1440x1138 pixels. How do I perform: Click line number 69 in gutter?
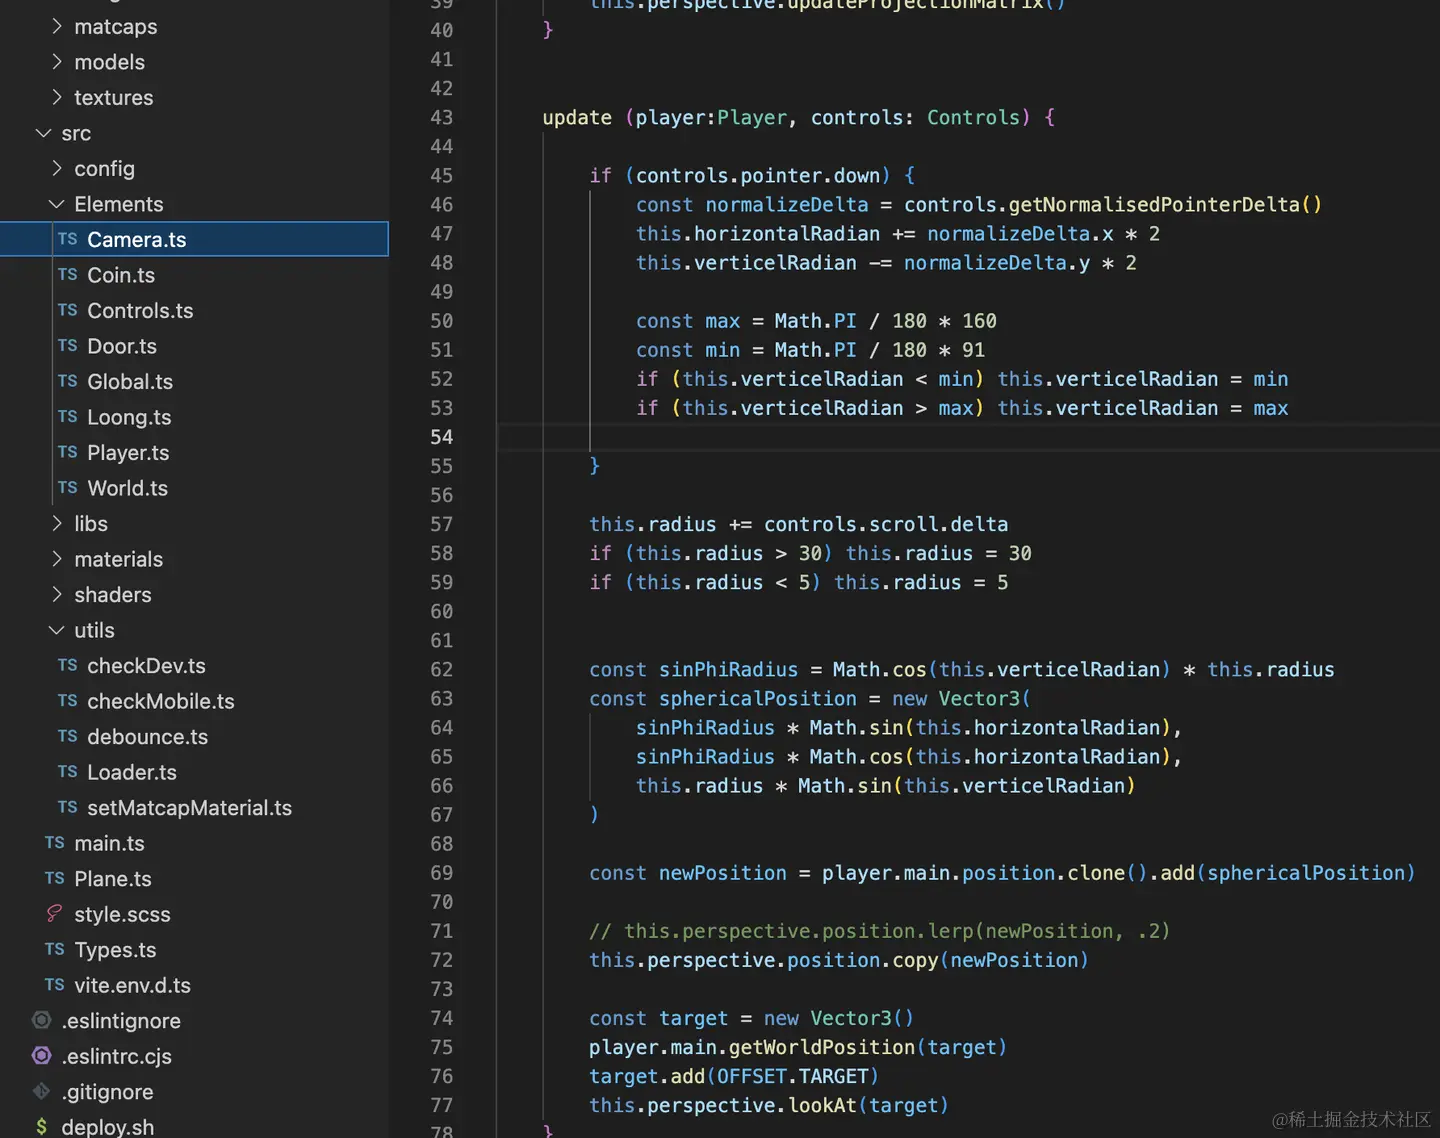pyautogui.click(x=441, y=872)
